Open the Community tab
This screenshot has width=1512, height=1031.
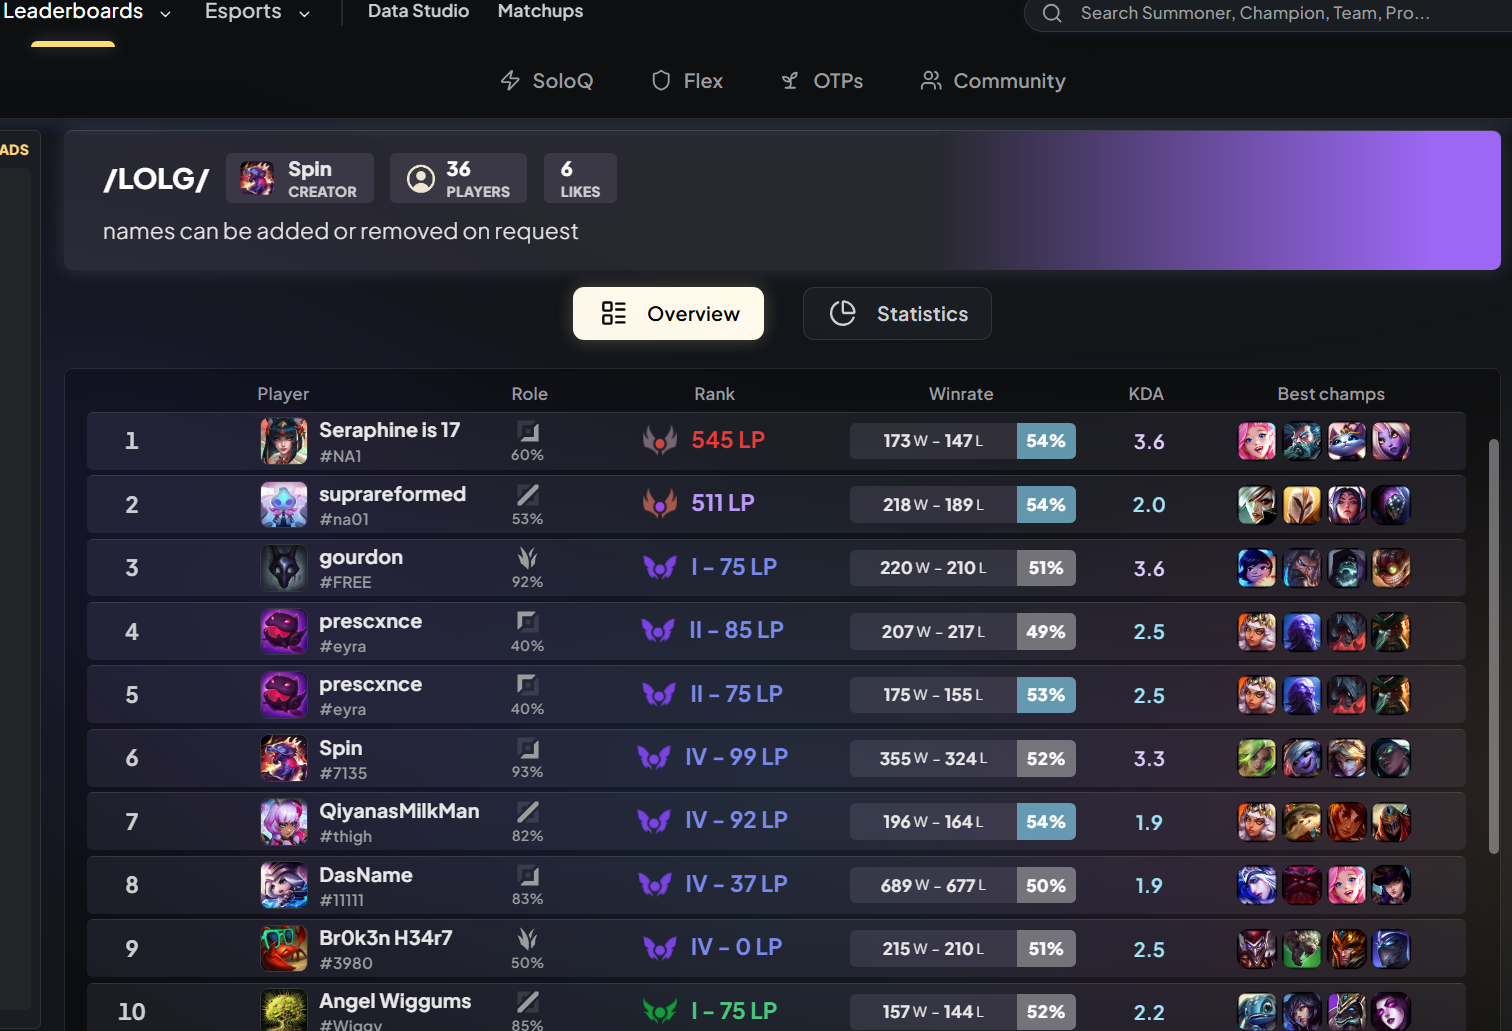993,81
